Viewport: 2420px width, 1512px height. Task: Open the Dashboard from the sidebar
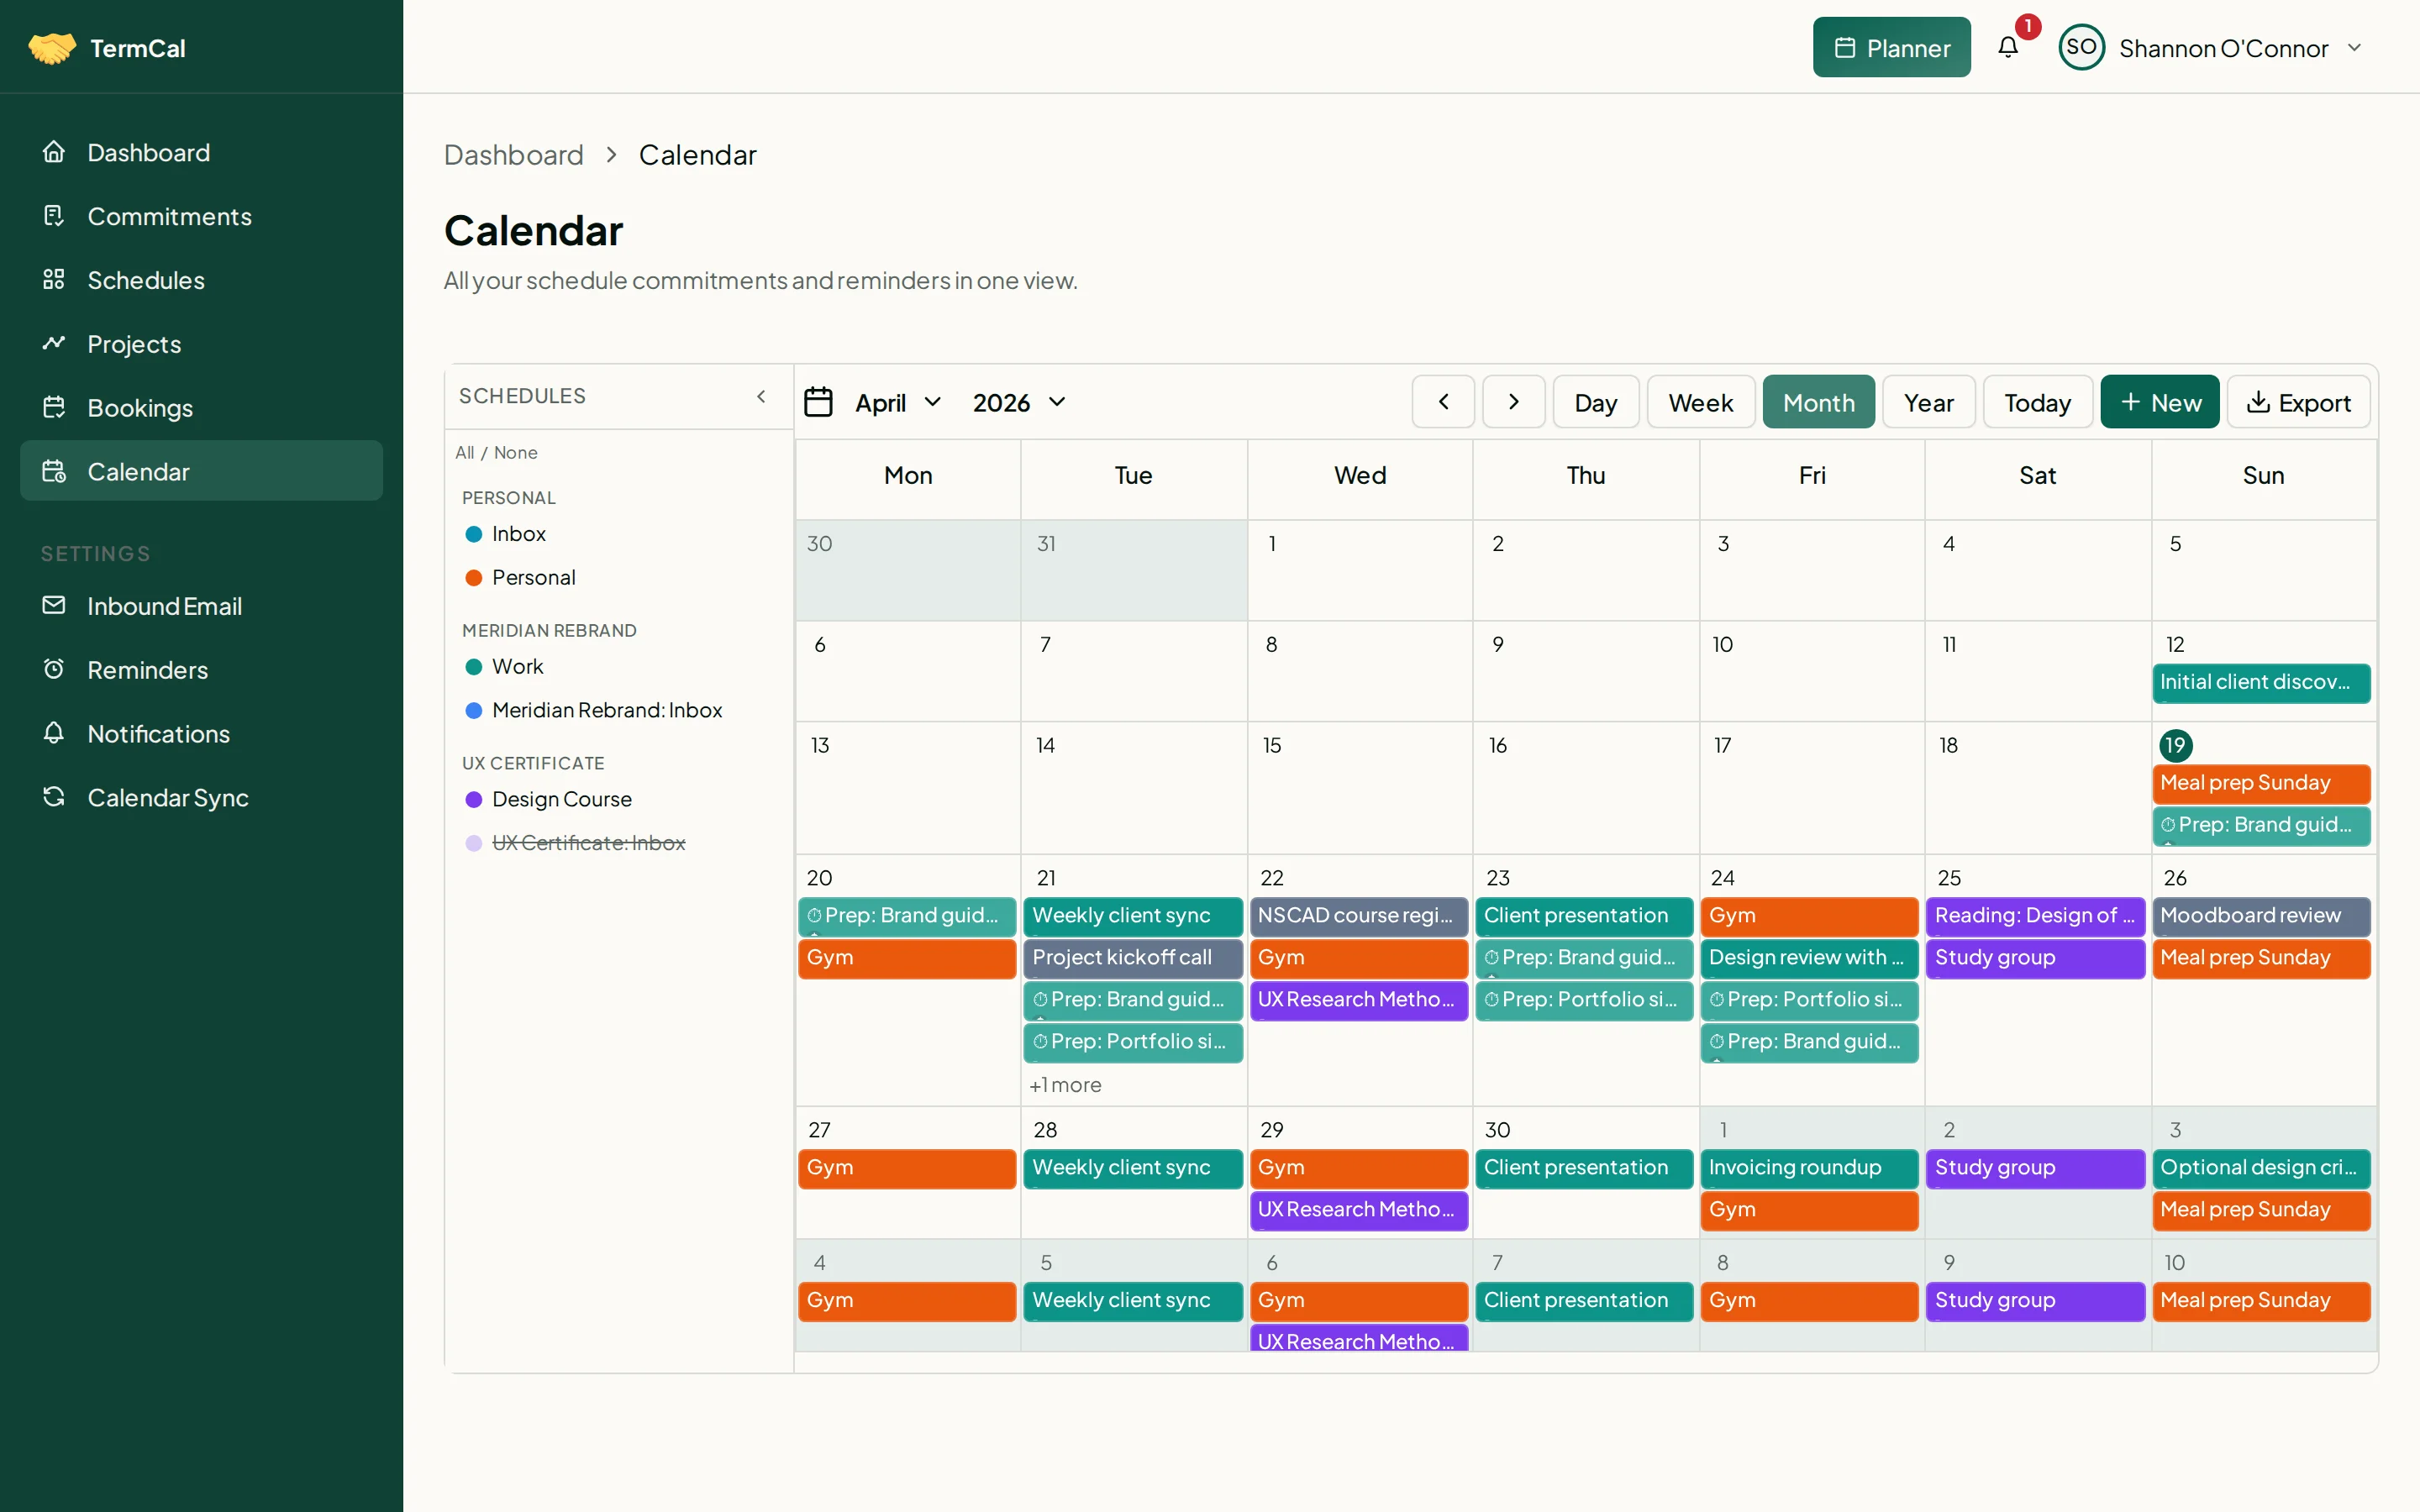pos(149,151)
